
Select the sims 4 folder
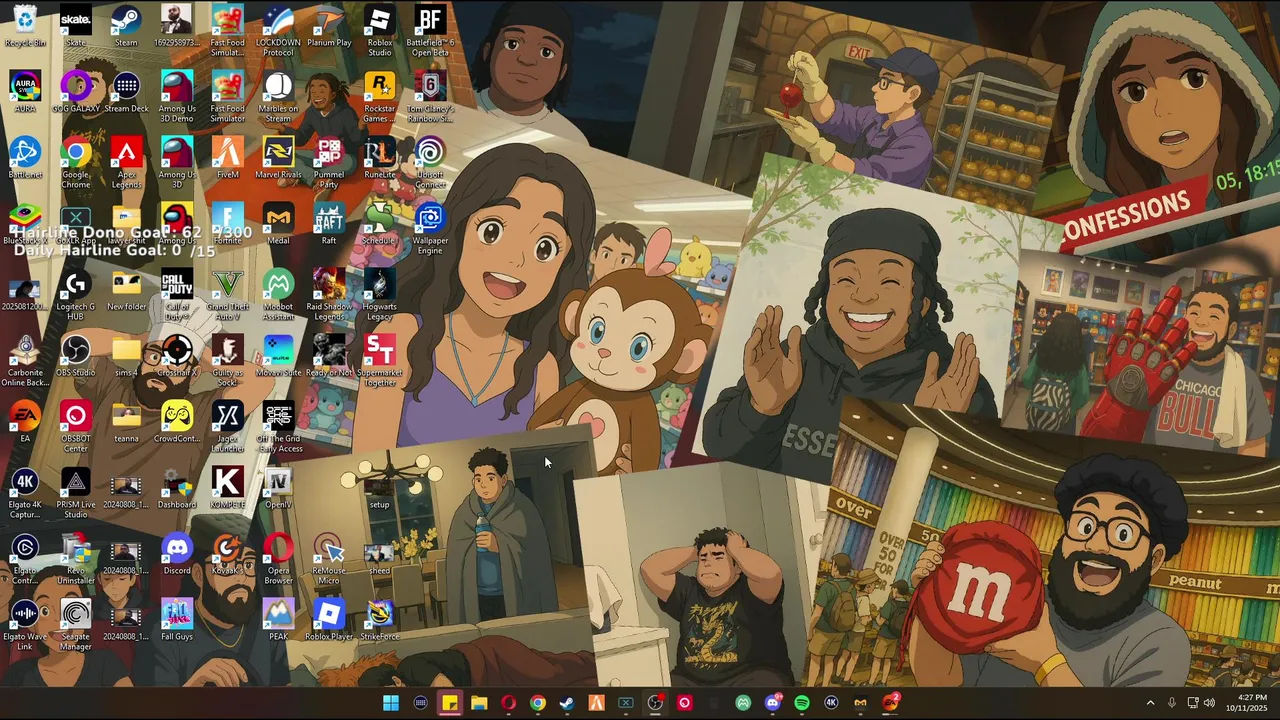pyautogui.click(x=126, y=356)
